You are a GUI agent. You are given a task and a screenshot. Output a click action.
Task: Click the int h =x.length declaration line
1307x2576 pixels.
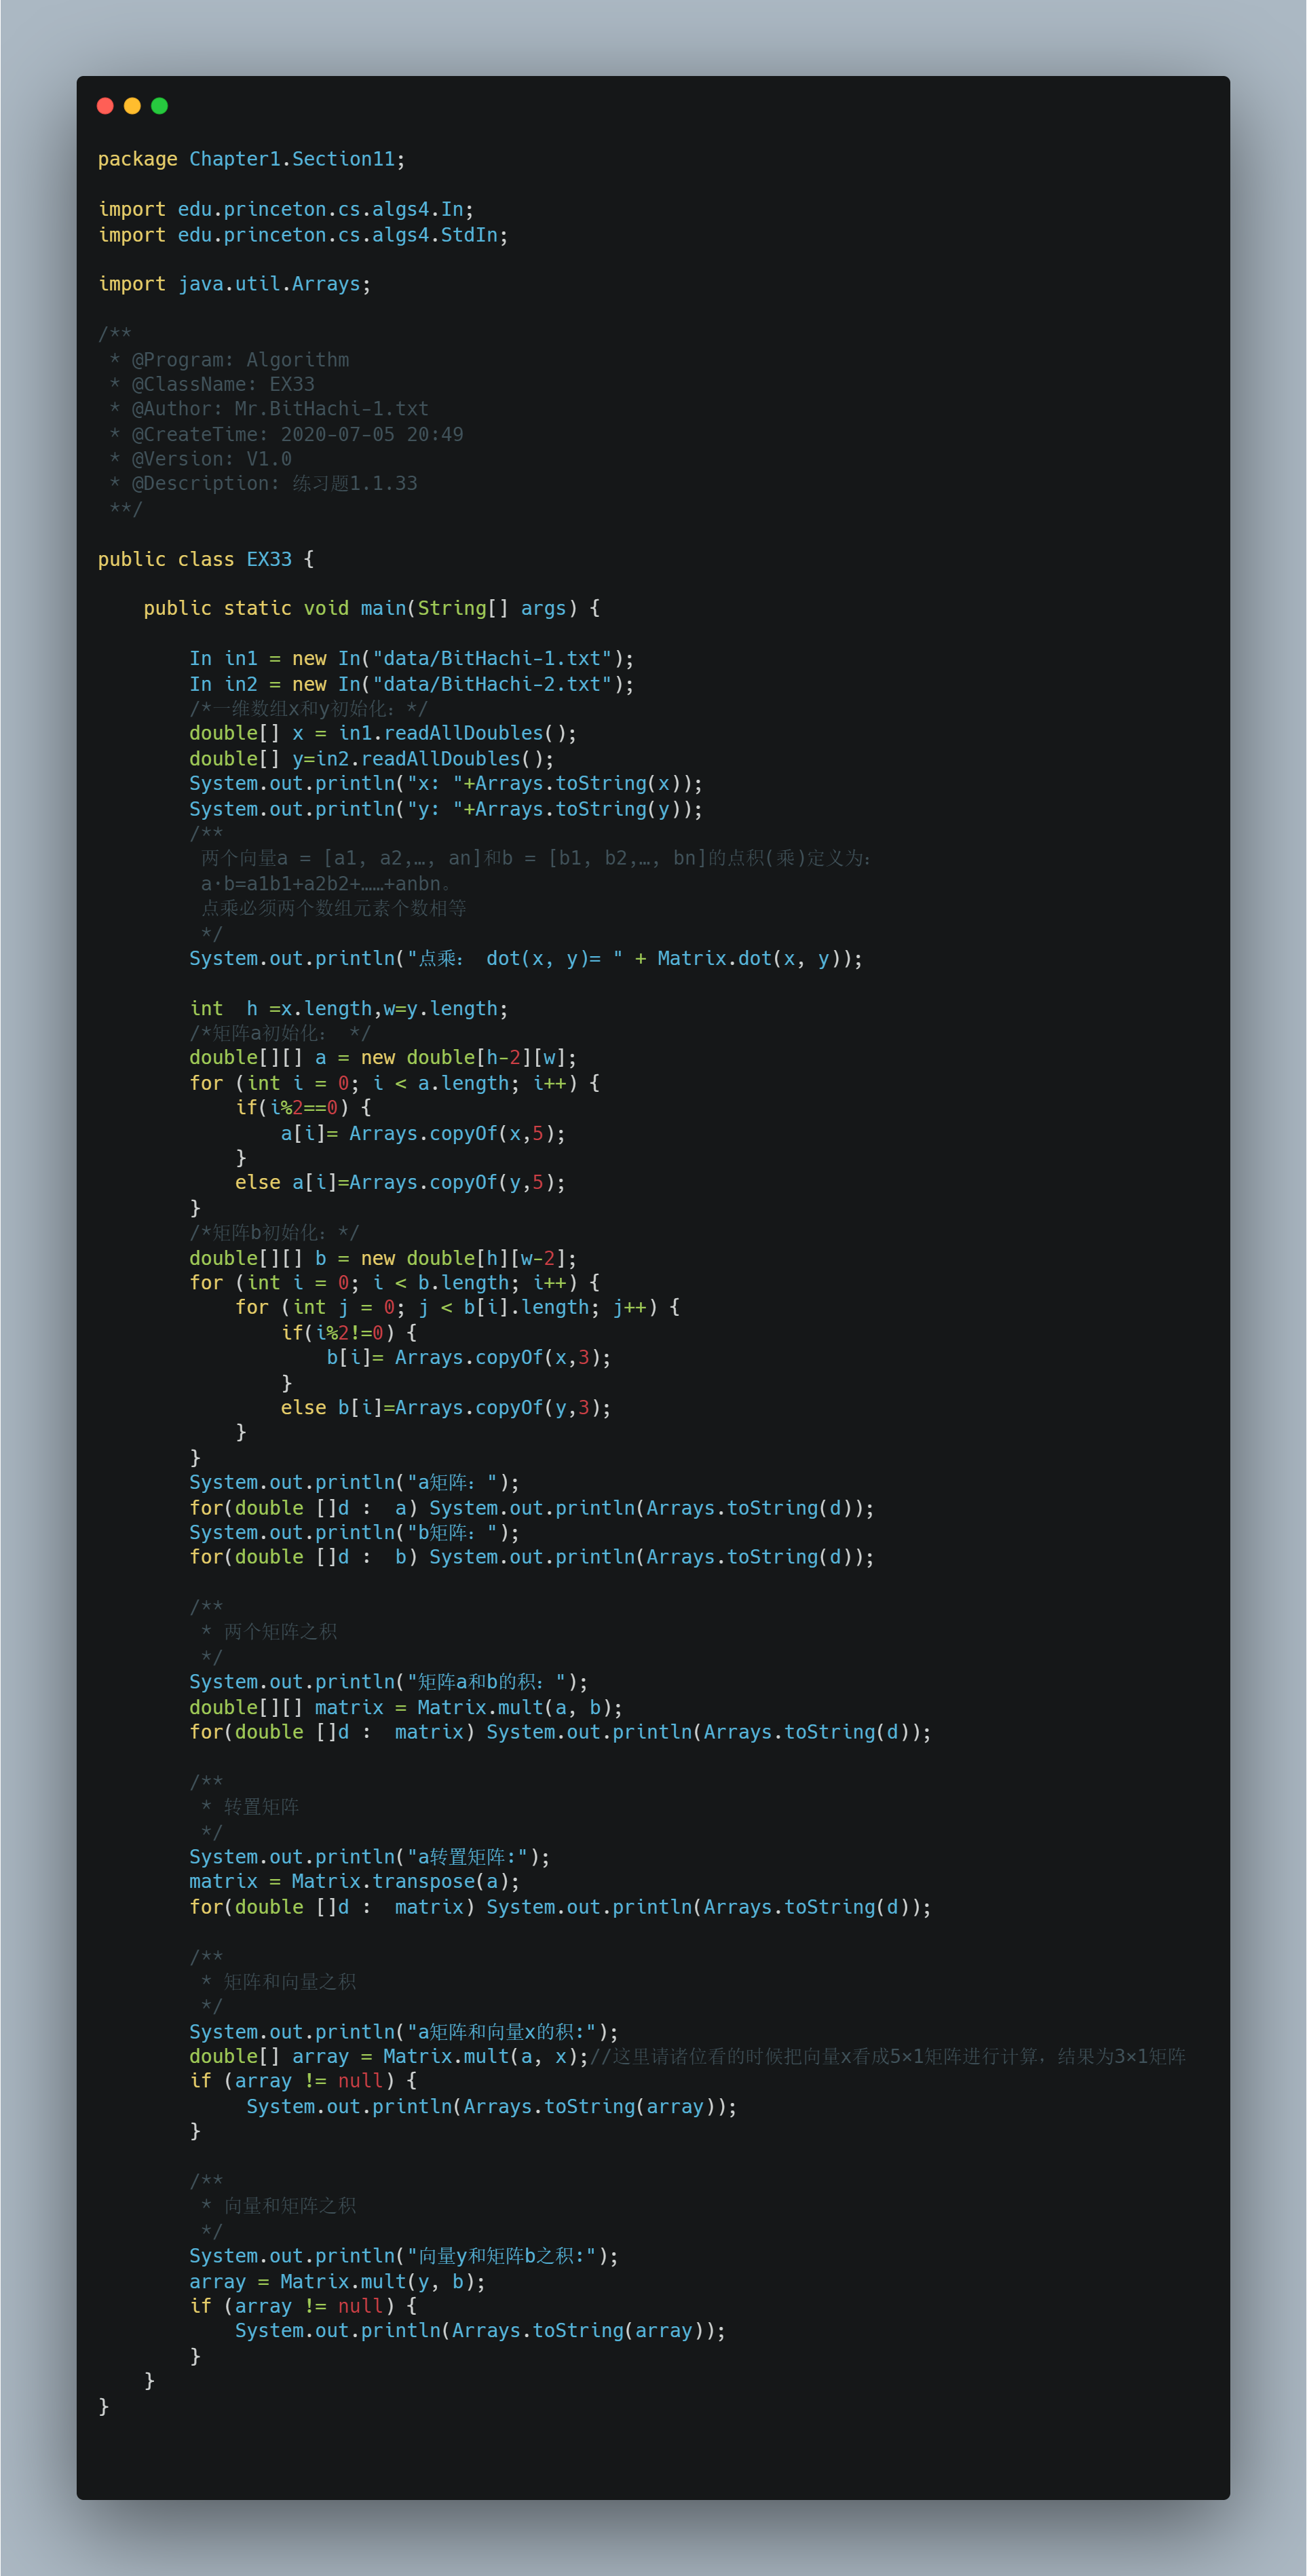(x=349, y=1008)
